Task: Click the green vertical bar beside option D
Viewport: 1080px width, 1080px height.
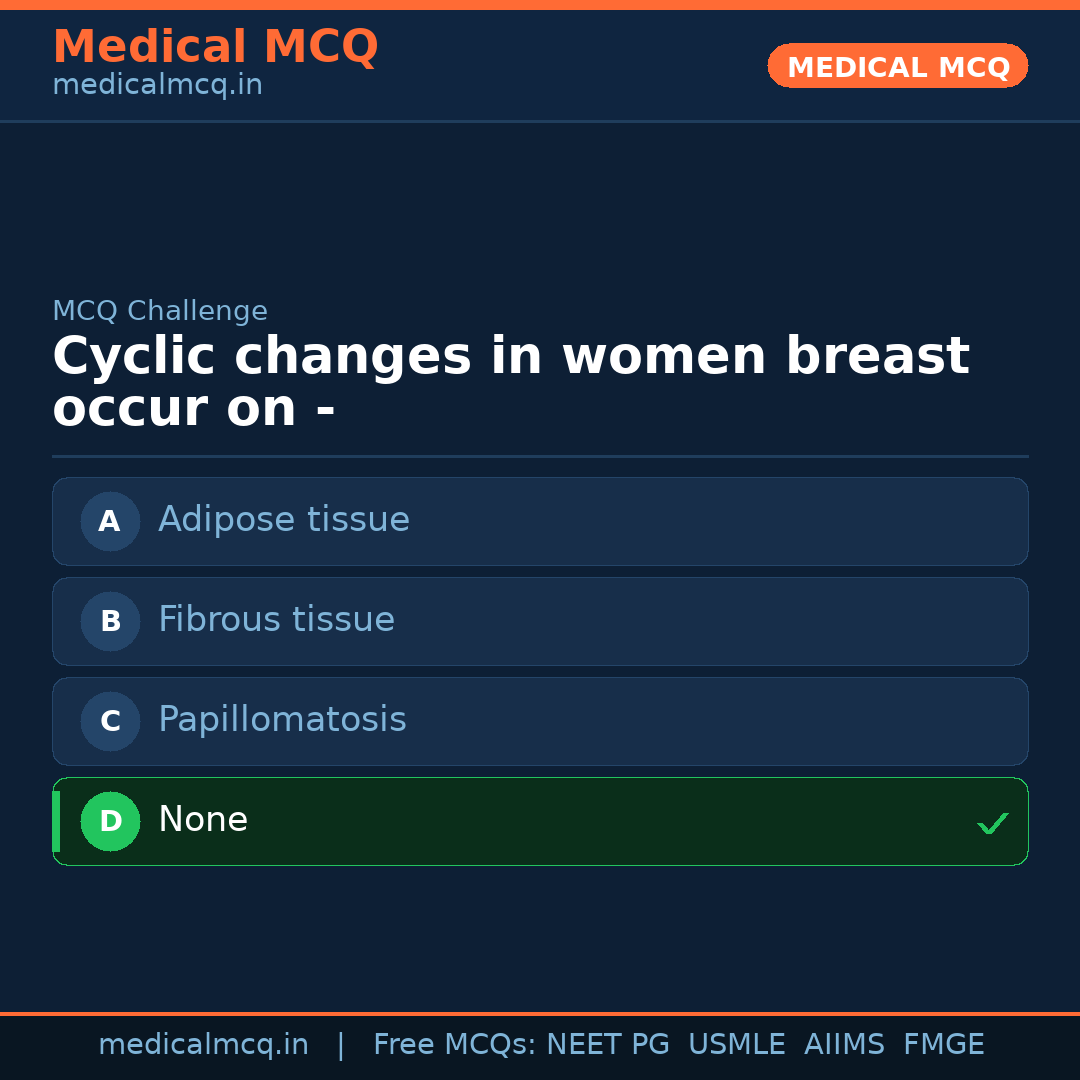Action: [x=56, y=821]
